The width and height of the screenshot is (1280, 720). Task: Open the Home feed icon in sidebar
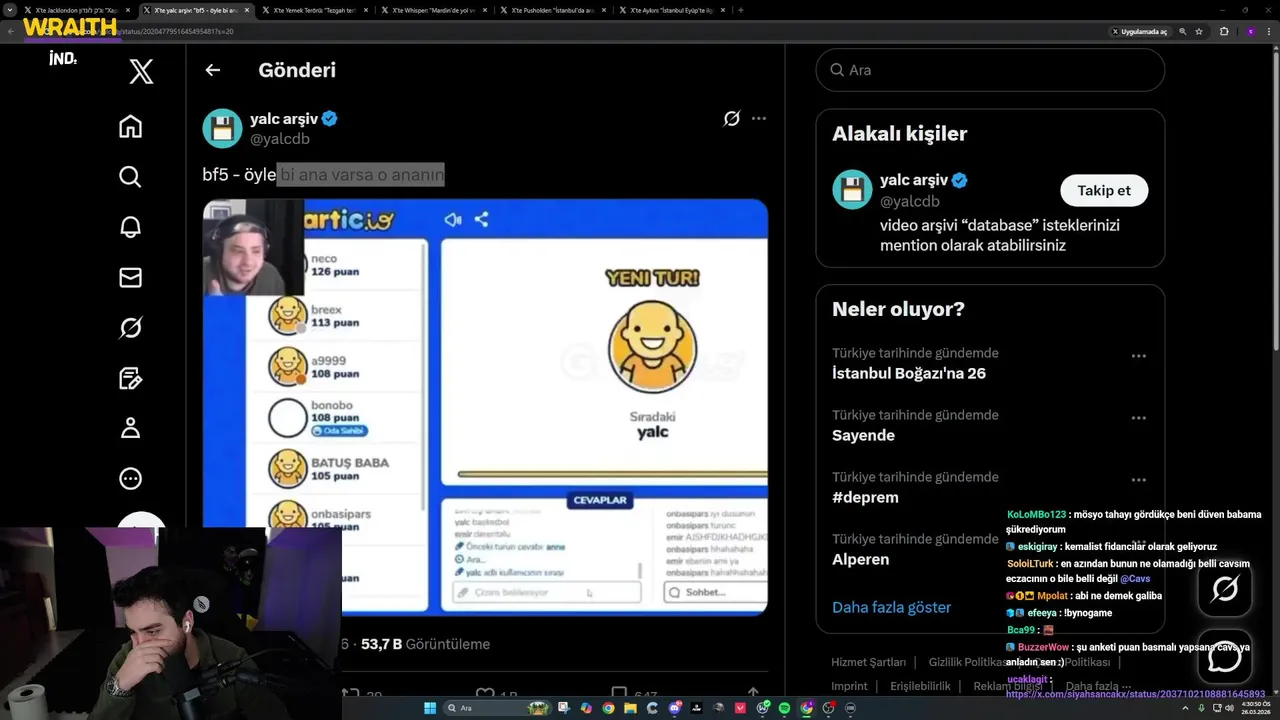pyautogui.click(x=130, y=127)
